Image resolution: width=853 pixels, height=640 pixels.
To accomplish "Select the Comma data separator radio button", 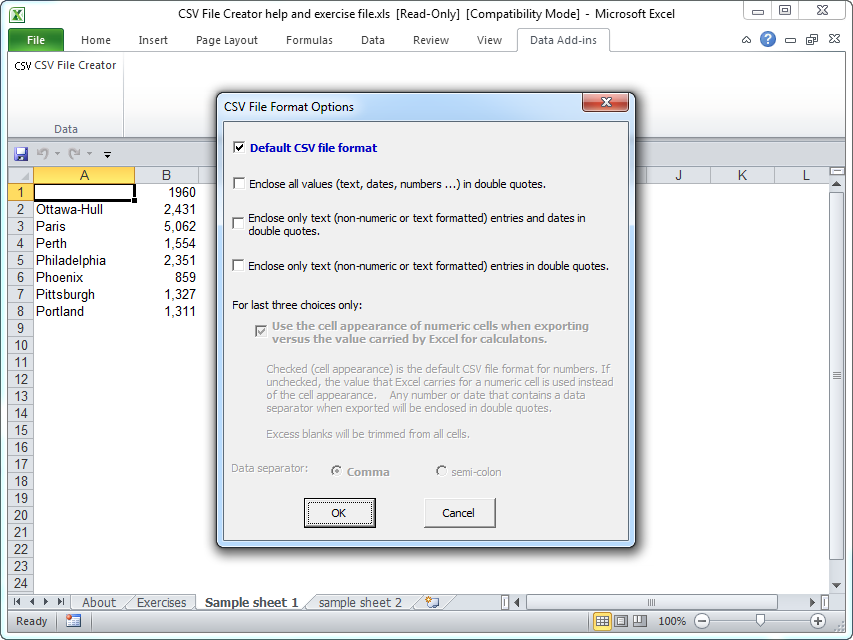I will point(337,471).
